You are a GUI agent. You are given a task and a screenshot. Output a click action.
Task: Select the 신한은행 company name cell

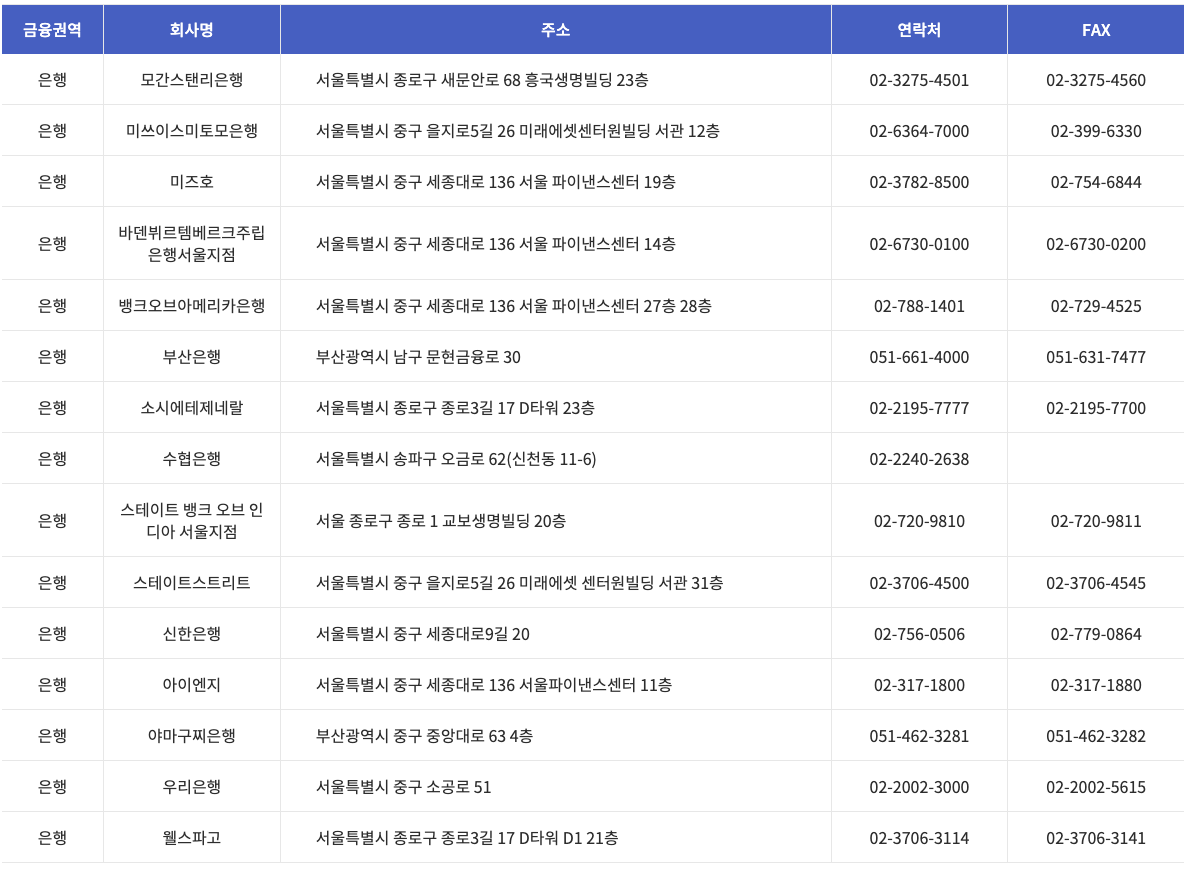point(192,633)
